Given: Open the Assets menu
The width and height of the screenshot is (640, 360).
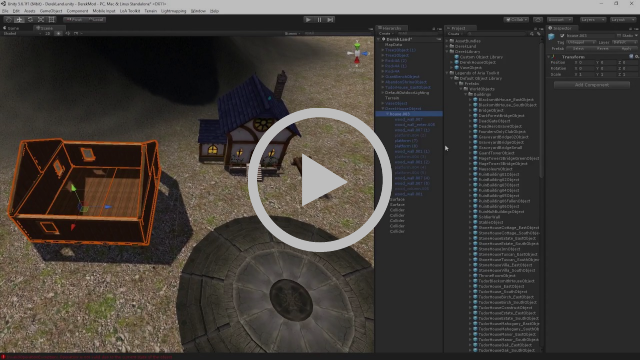Looking at the screenshot, I should click(x=29, y=11).
